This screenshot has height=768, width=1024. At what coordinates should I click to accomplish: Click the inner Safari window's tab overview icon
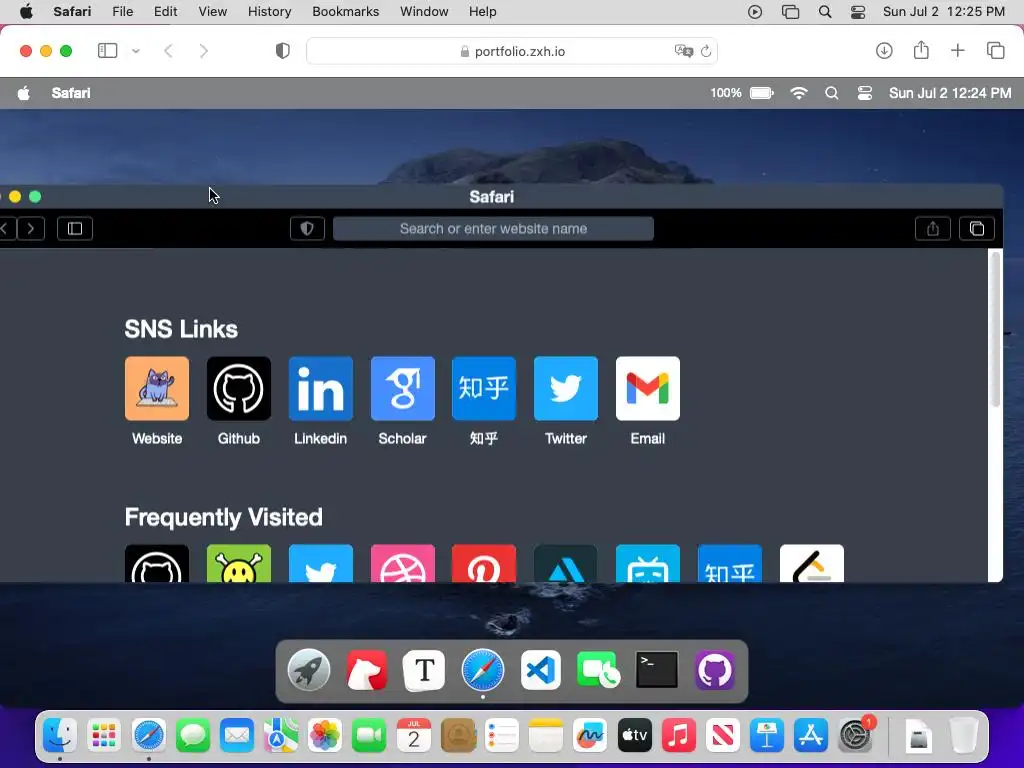(x=976, y=229)
